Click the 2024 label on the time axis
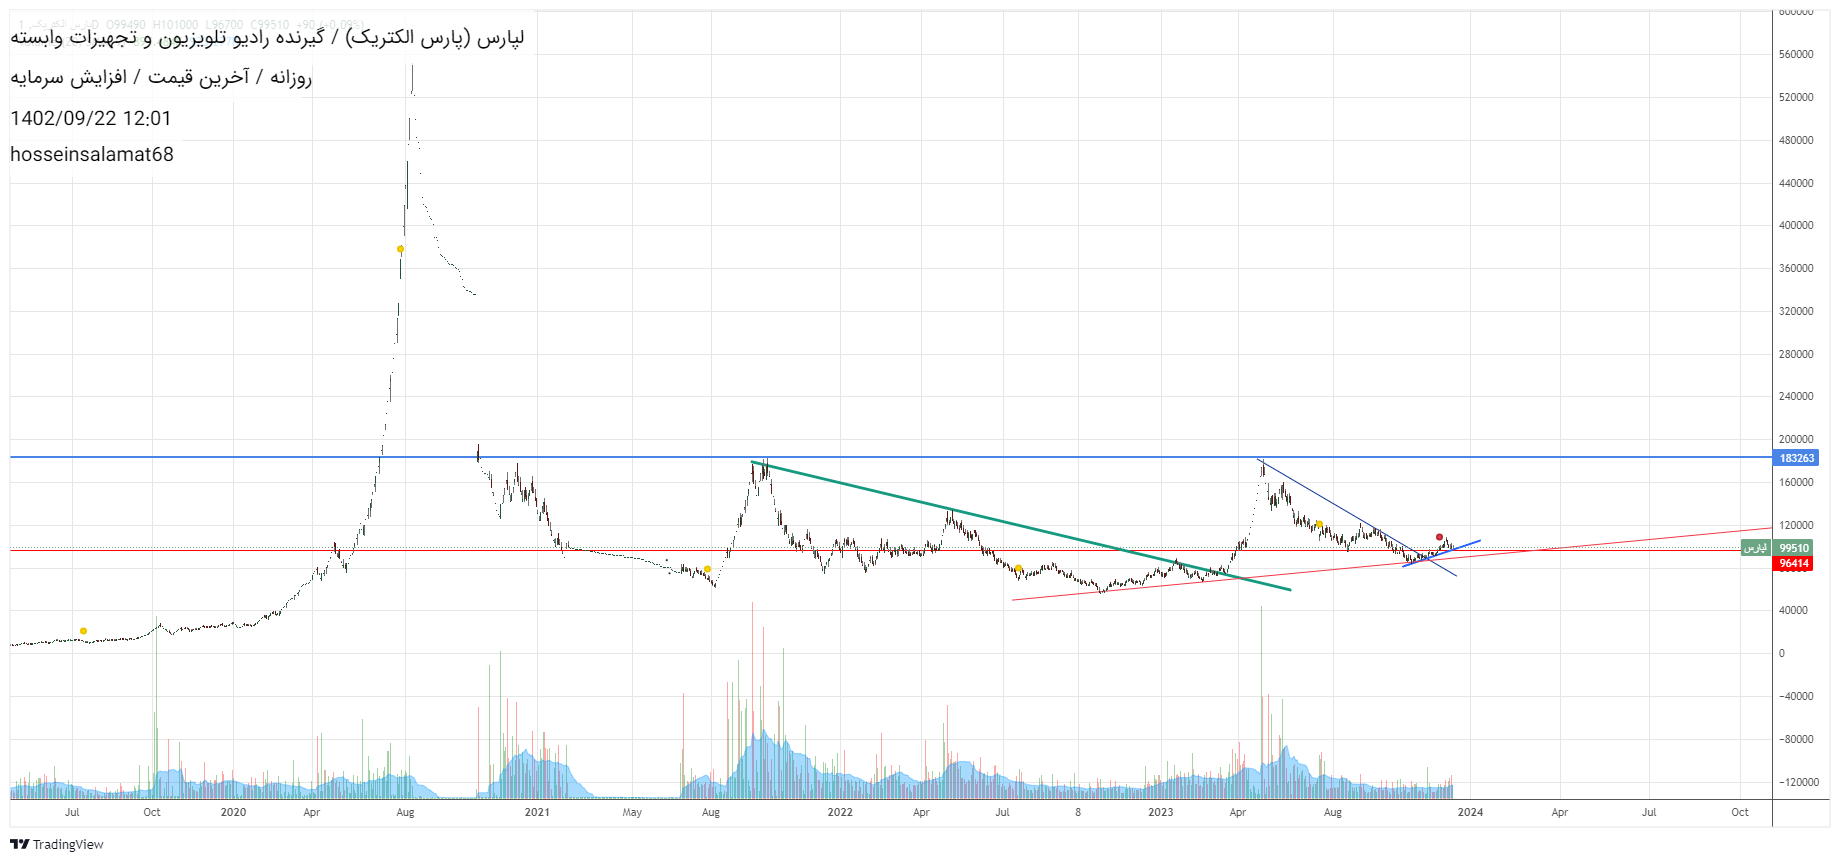 click(1469, 812)
